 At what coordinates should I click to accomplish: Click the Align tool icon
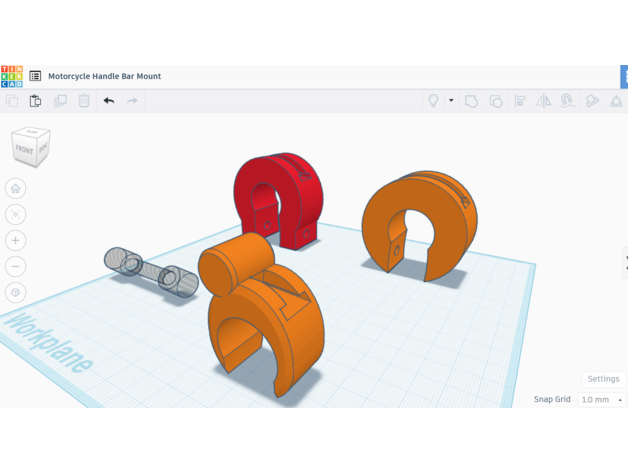point(520,101)
